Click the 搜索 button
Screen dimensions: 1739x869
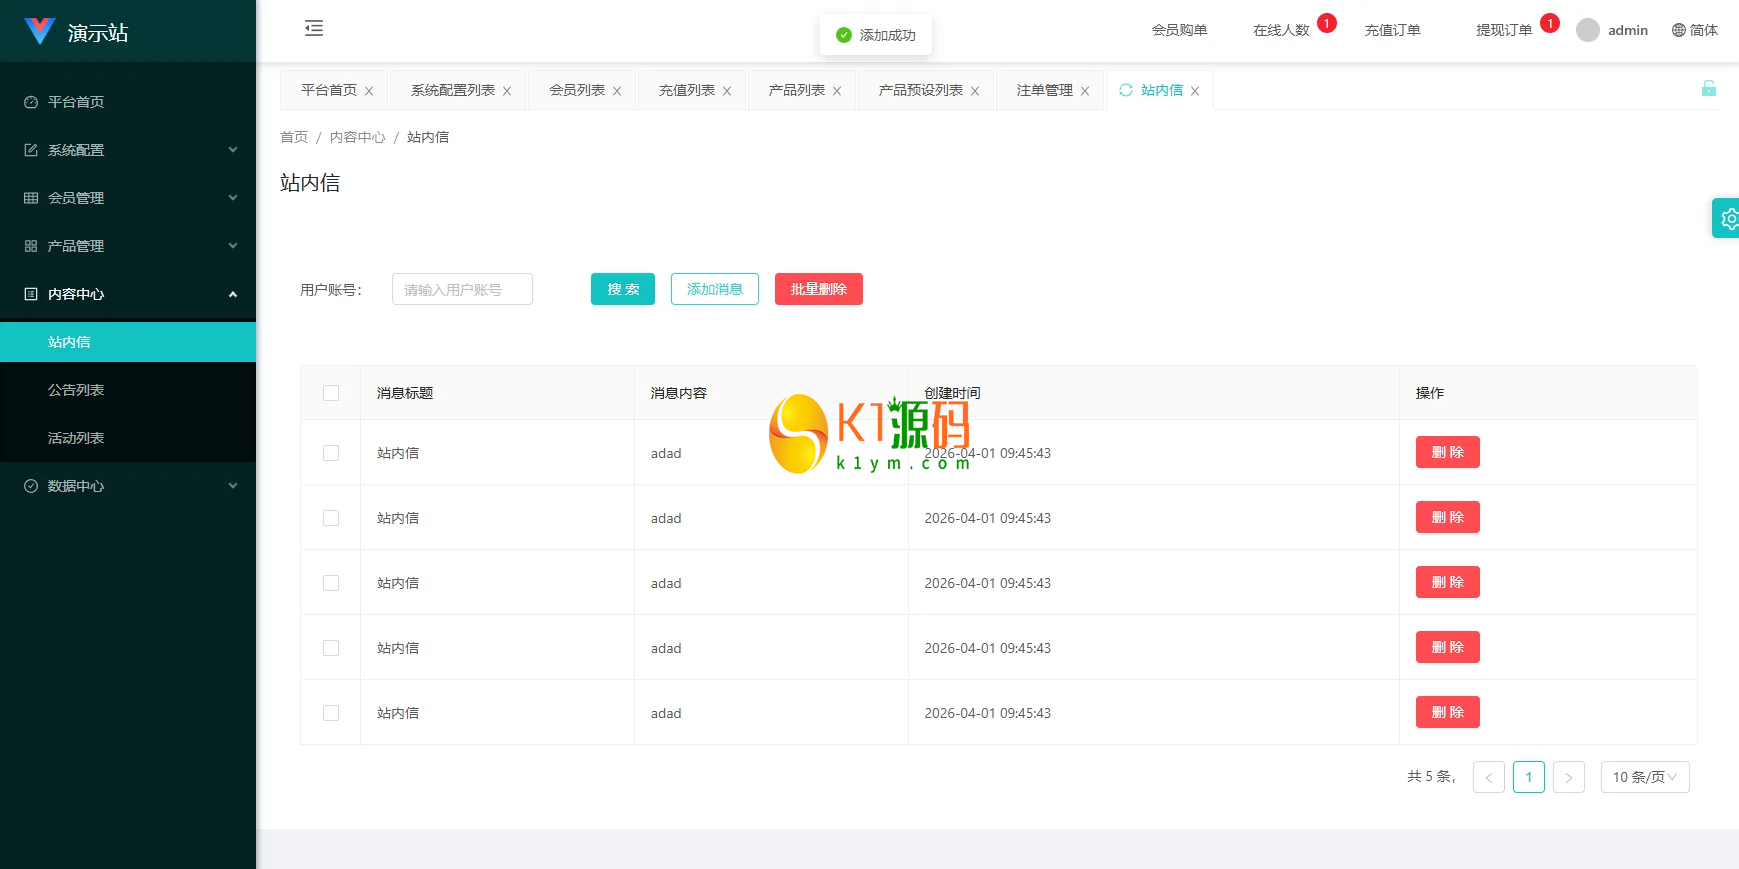coord(623,289)
